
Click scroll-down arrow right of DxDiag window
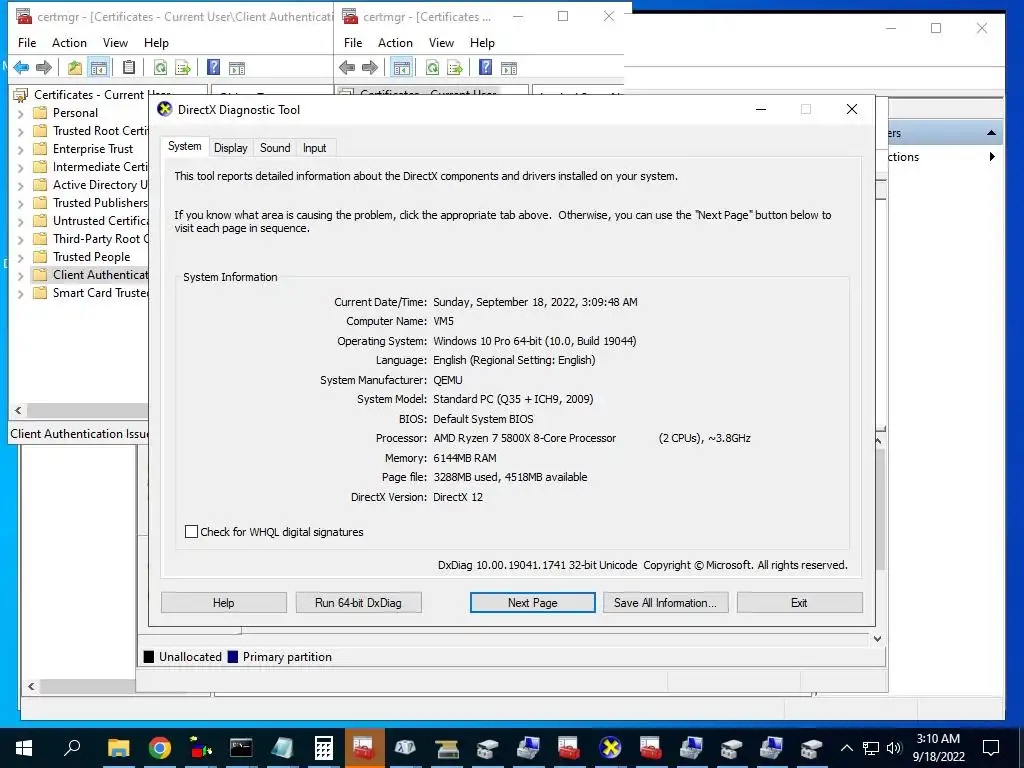pyautogui.click(x=878, y=639)
